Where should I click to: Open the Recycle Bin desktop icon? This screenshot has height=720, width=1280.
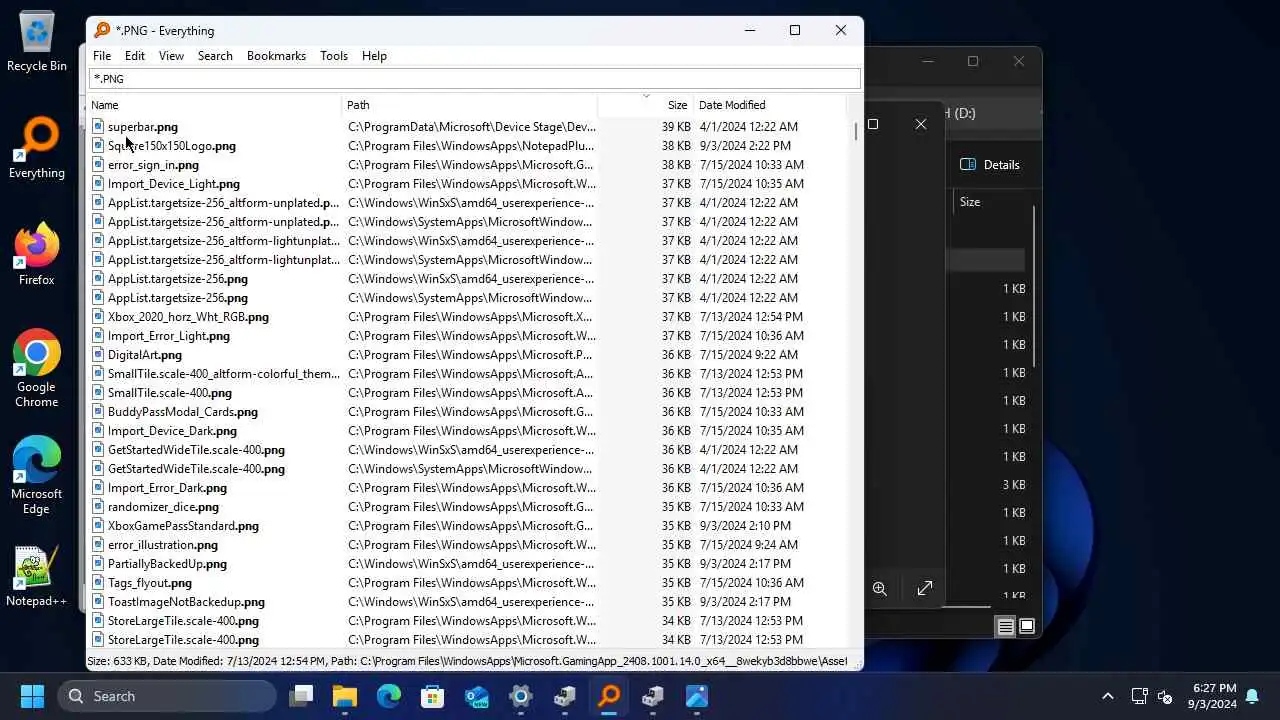[37, 42]
